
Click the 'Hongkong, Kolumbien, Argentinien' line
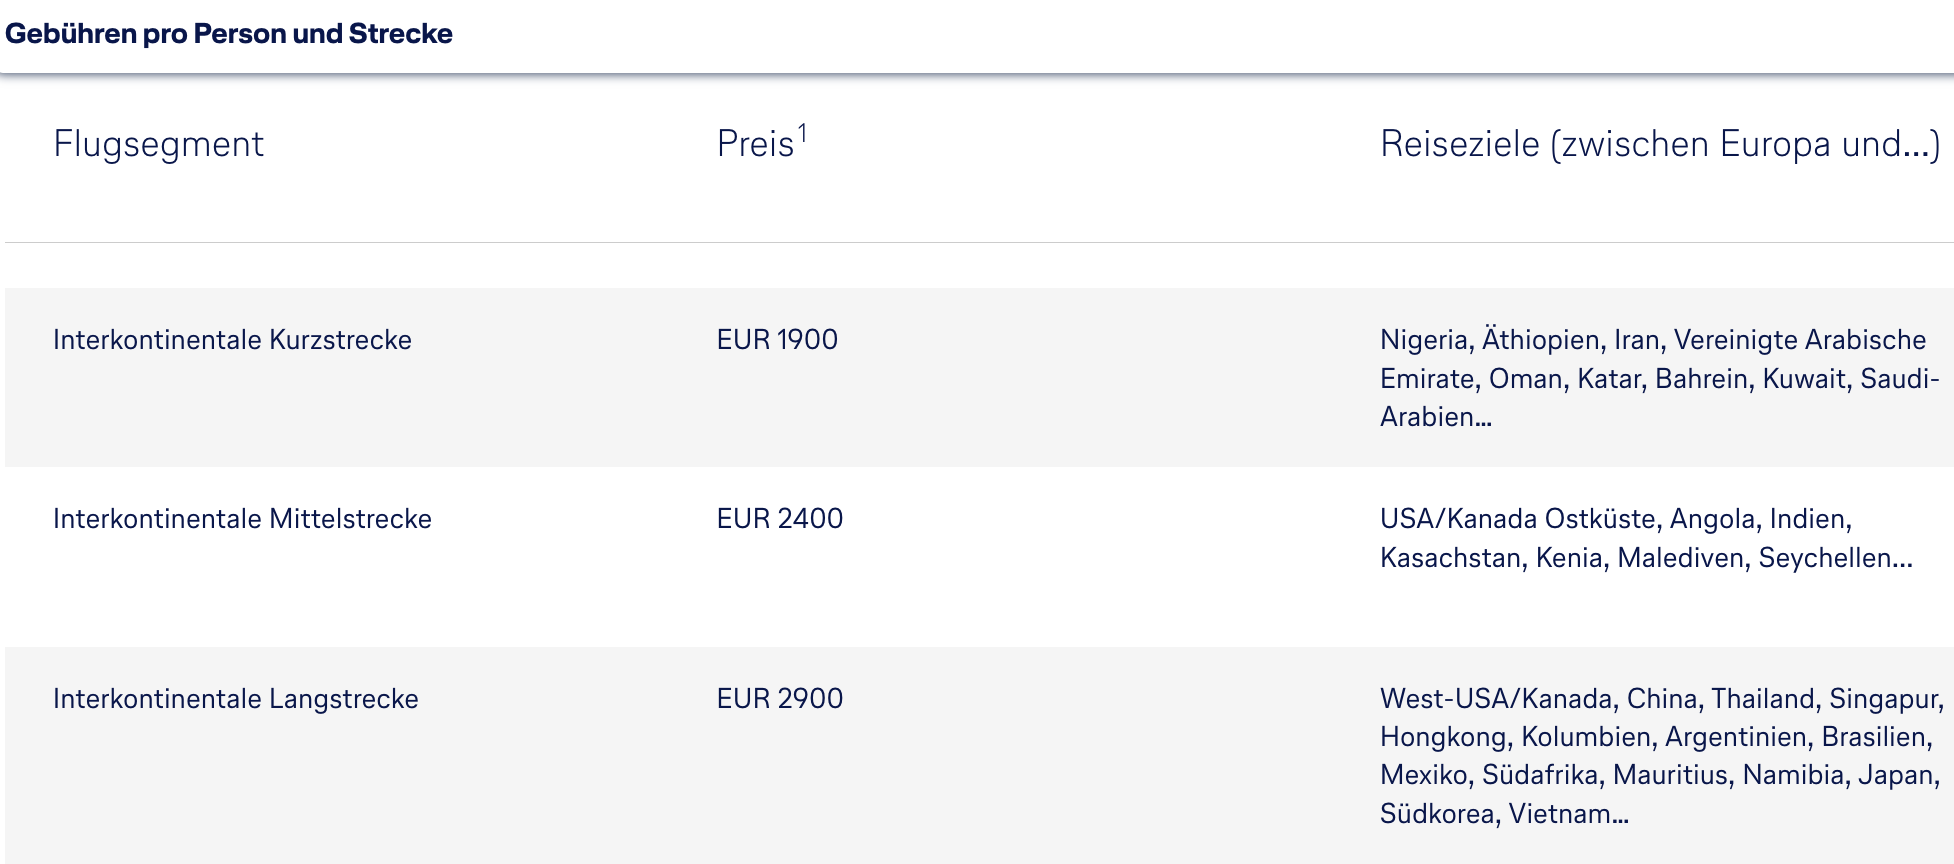tap(1655, 737)
